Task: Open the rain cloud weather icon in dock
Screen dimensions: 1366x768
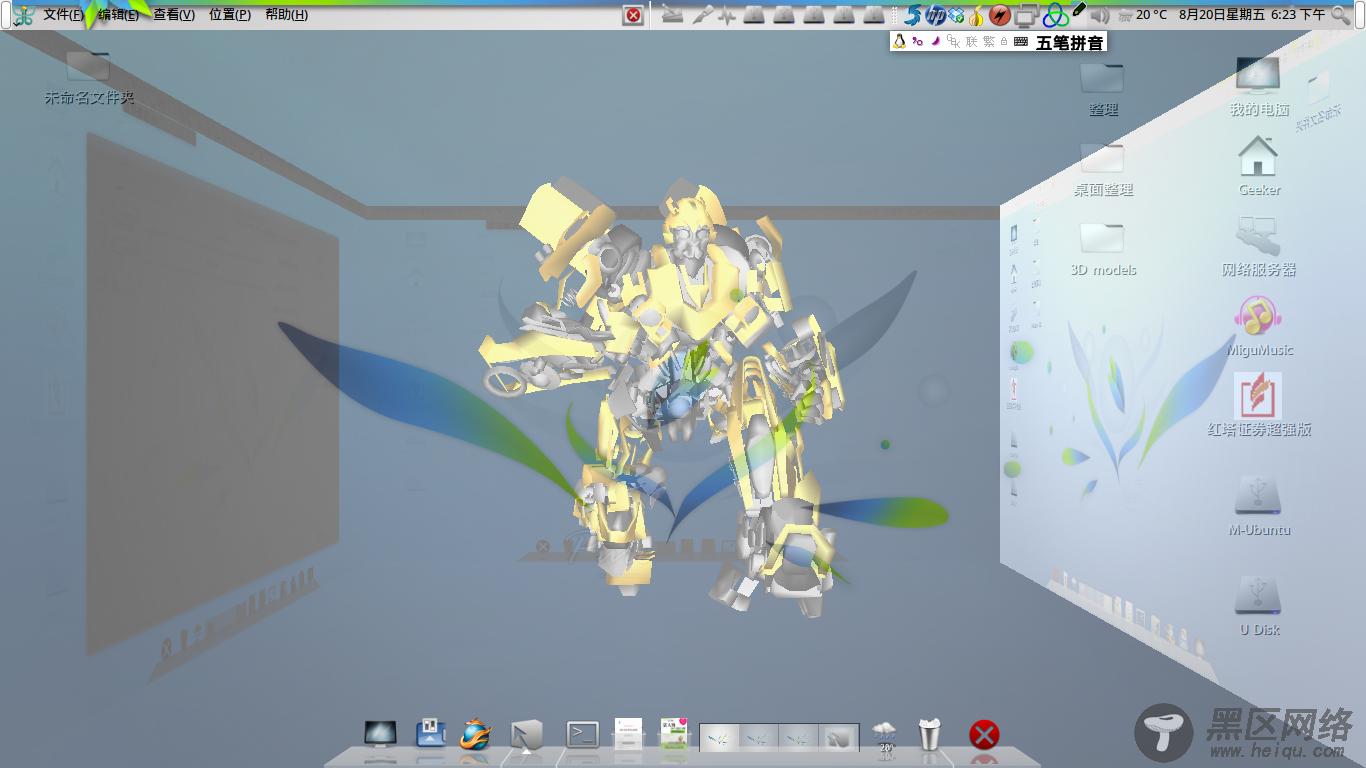Action: (x=884, y=736)
